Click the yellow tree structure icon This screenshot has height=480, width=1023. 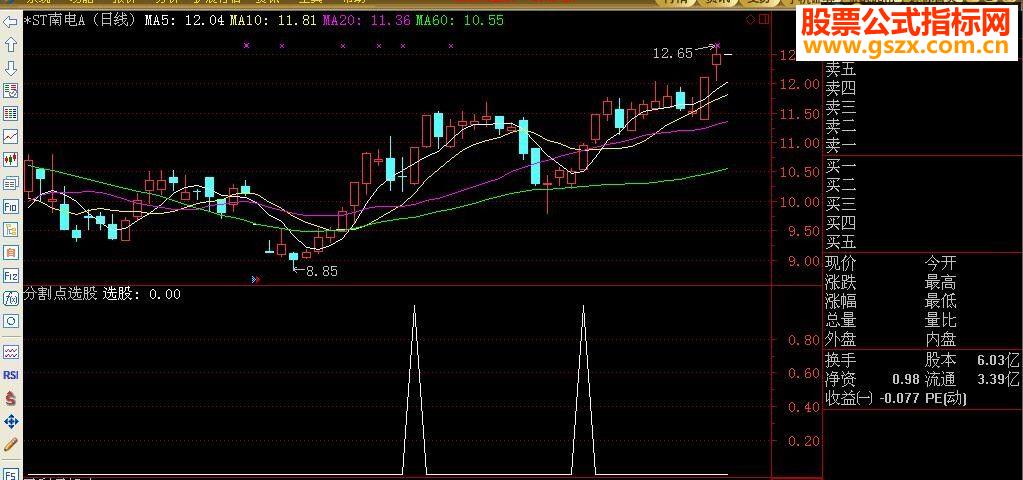(x=10, y=229)
